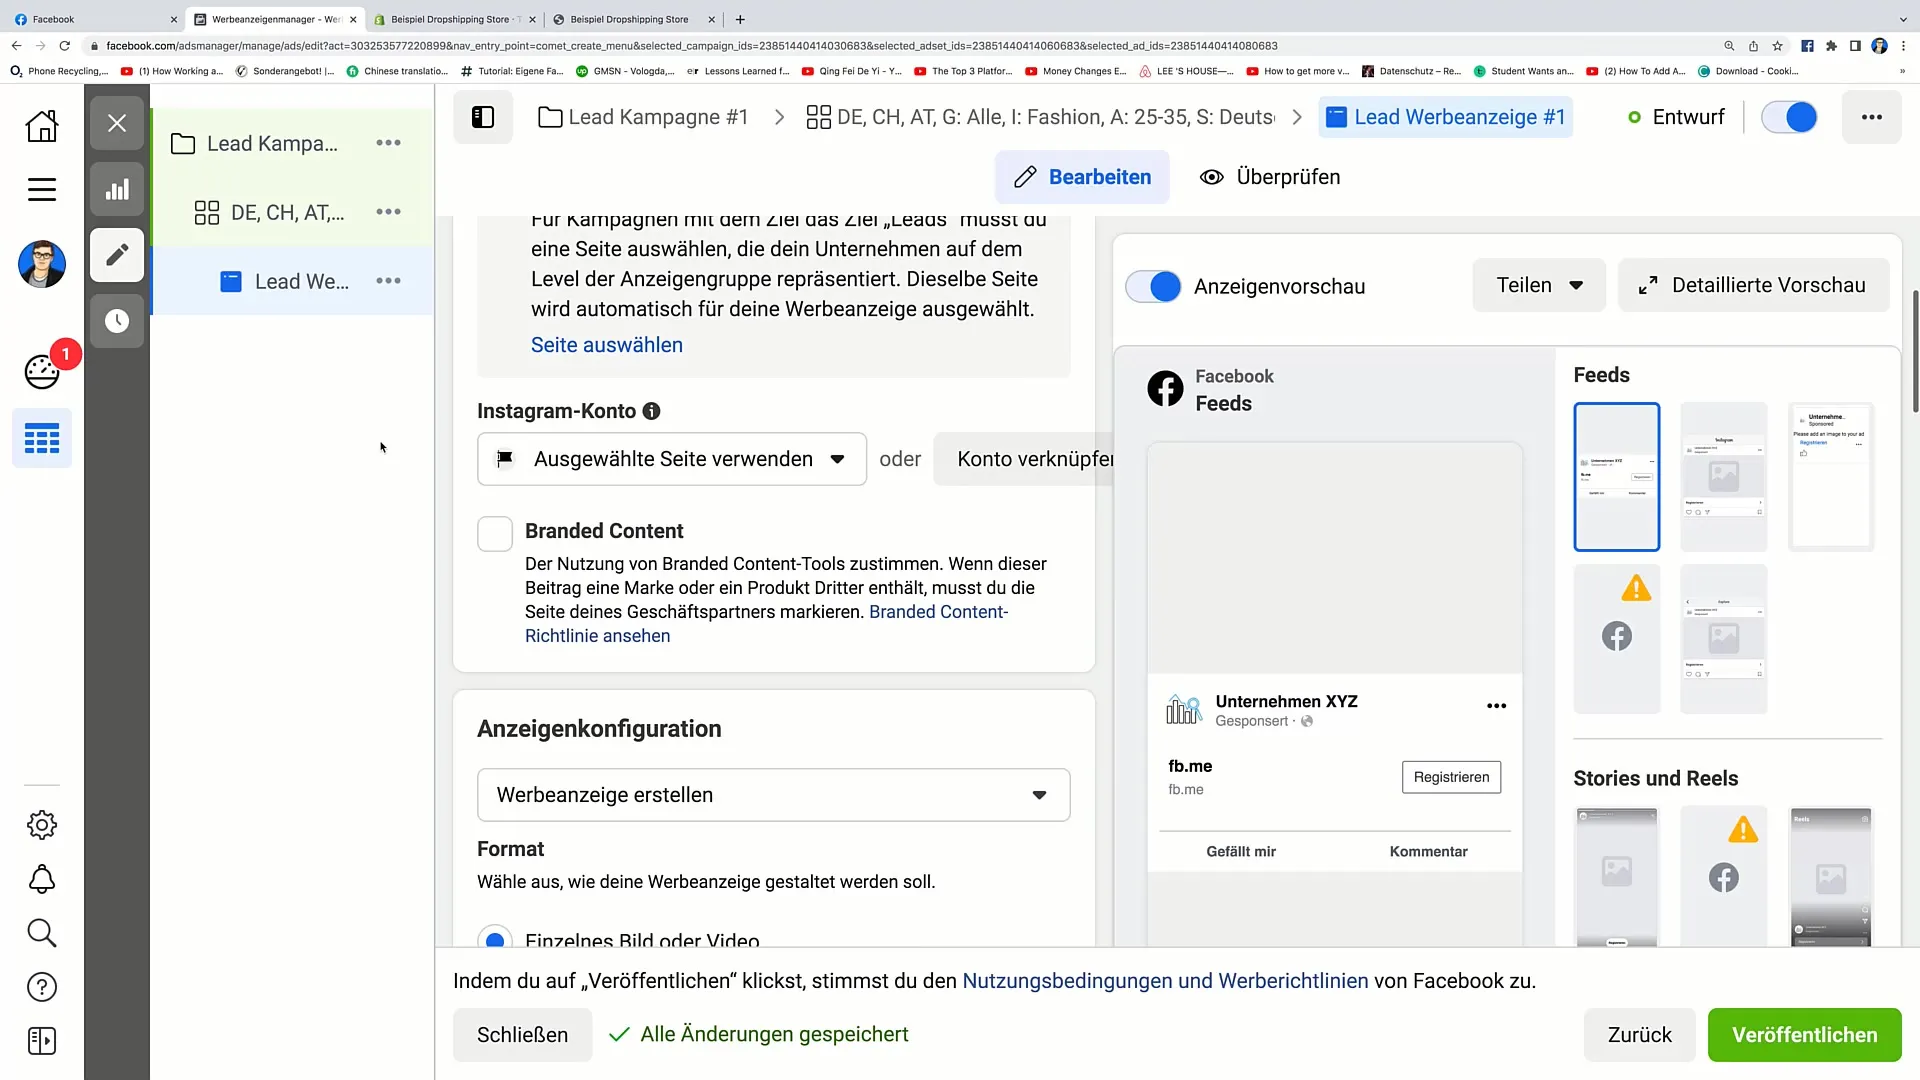The height and width of the screenshot is (1080, 1920).
Task: Open the Ausgewählte Seite verwenden dropdown
Action: (x=672, y=459)
